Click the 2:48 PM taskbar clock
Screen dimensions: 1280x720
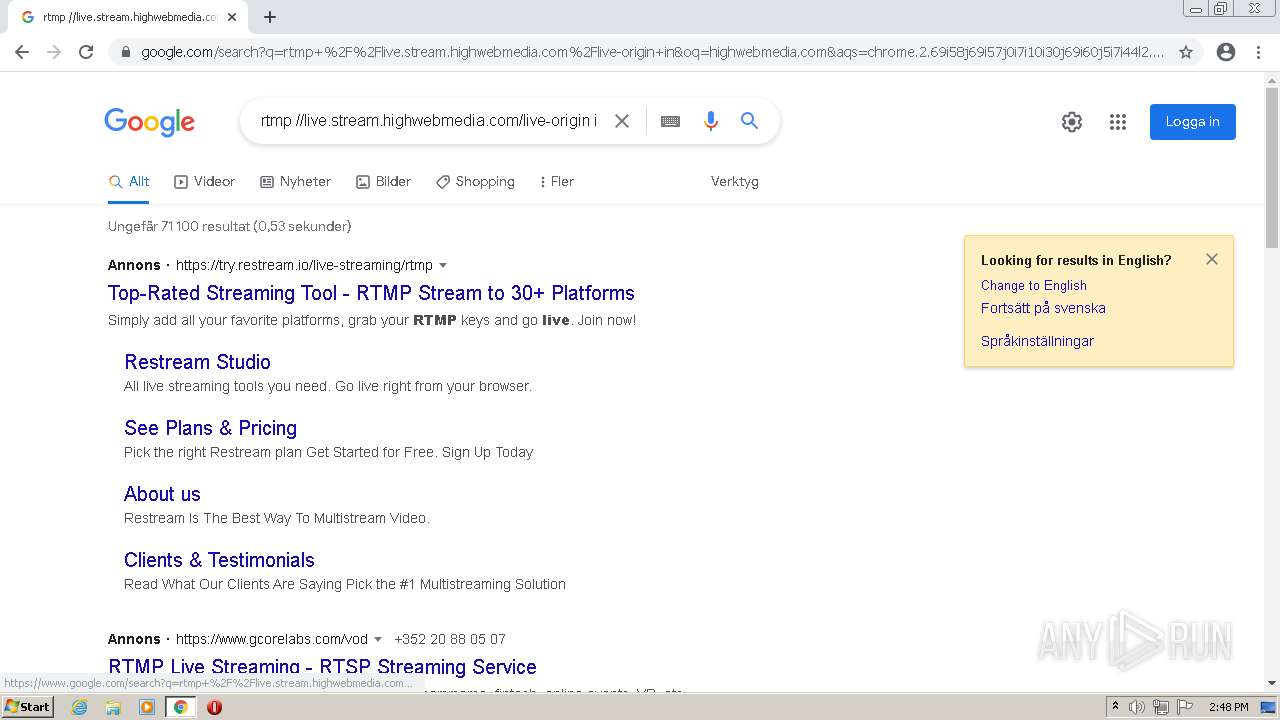coord(1229,707)
